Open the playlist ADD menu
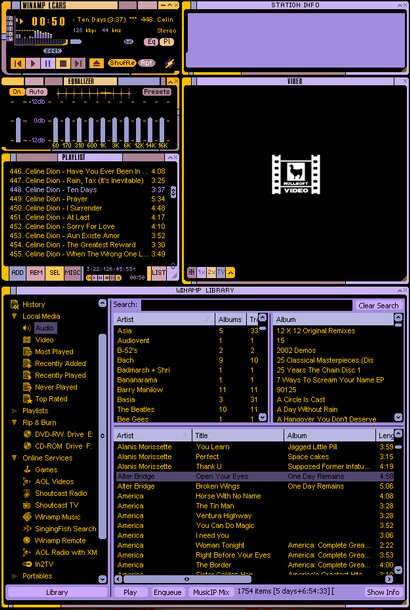 (x=17, y=273)
